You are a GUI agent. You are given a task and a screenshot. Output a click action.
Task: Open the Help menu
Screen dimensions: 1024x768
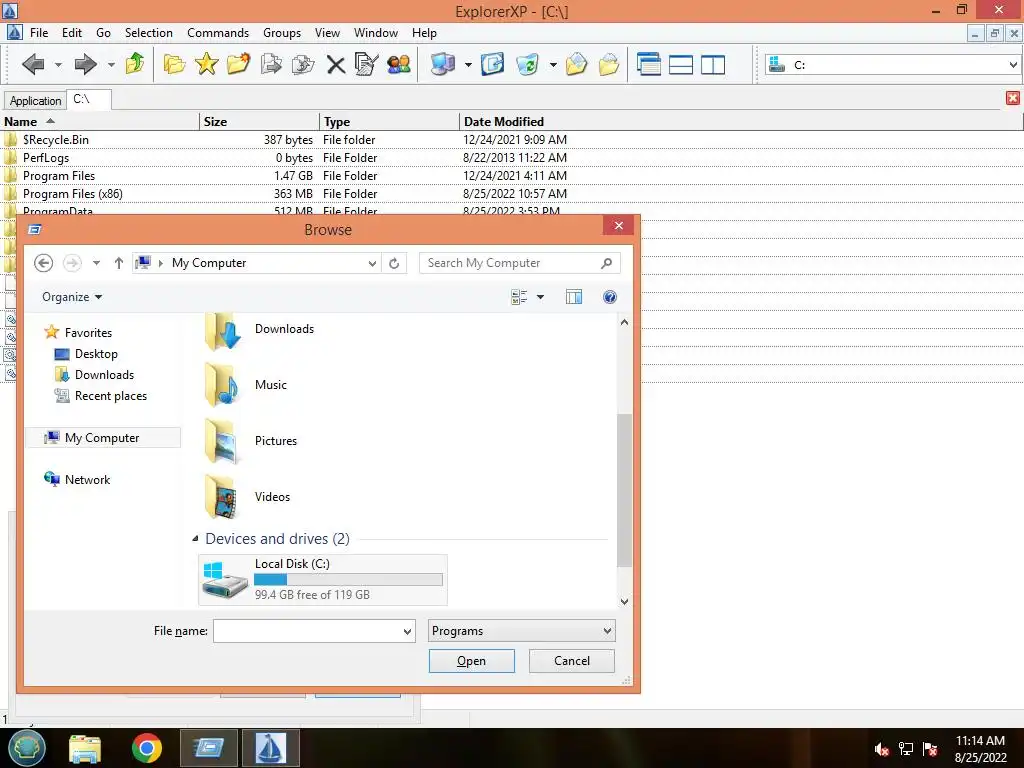[x=424, y=33]
